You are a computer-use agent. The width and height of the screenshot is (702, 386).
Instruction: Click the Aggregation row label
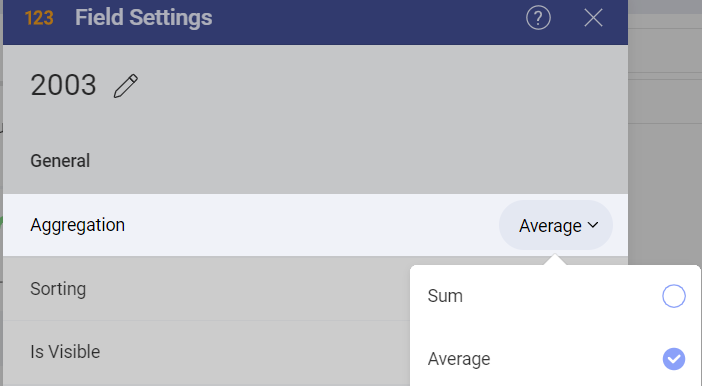77,225
